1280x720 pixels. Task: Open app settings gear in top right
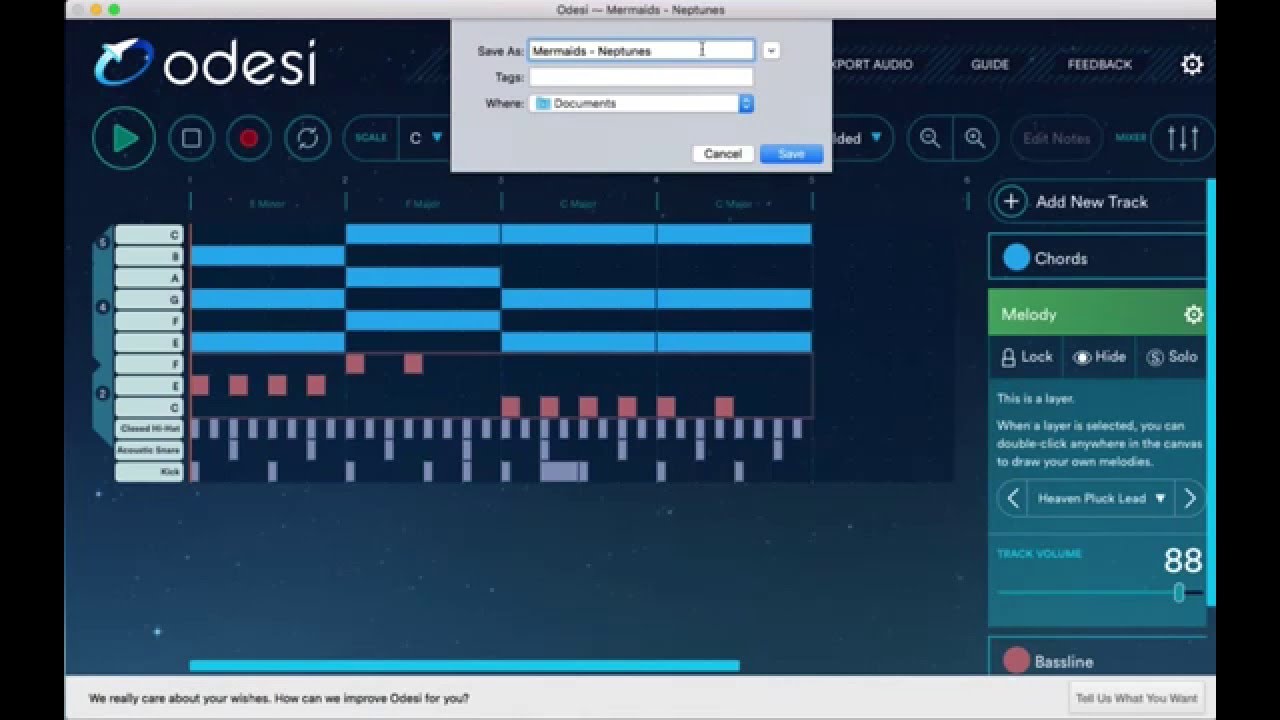click(1192, 65)
